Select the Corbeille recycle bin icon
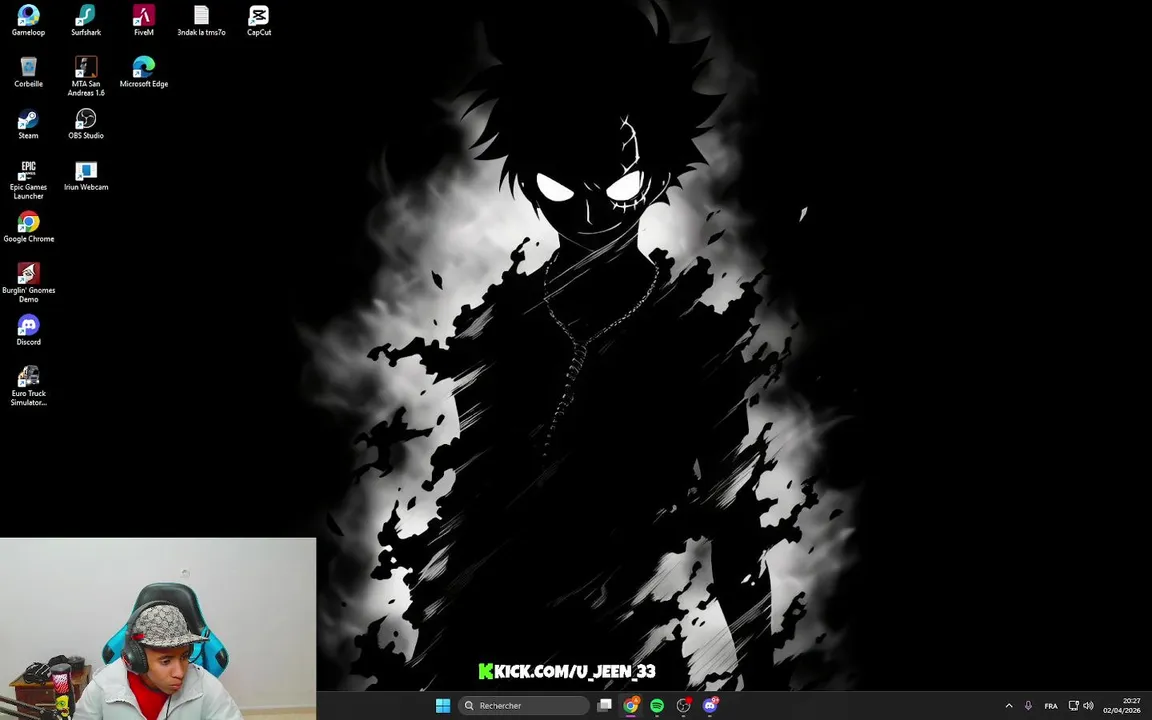 (28, 72)
